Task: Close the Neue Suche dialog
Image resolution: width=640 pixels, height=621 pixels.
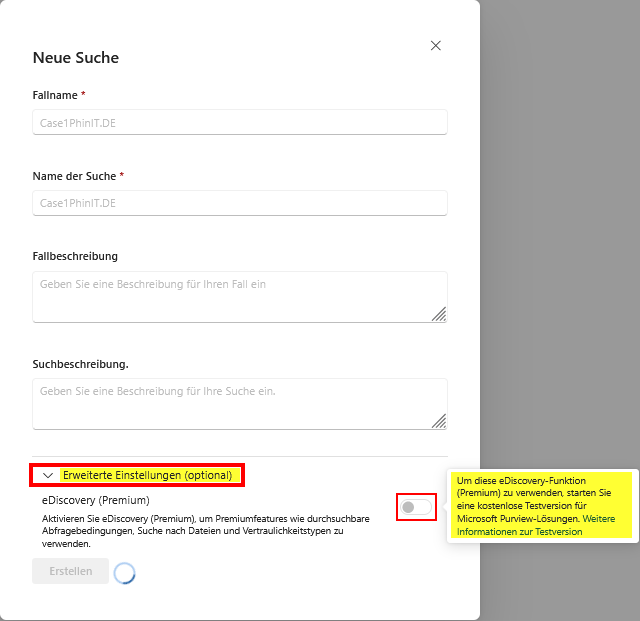Action: (435, 46)
